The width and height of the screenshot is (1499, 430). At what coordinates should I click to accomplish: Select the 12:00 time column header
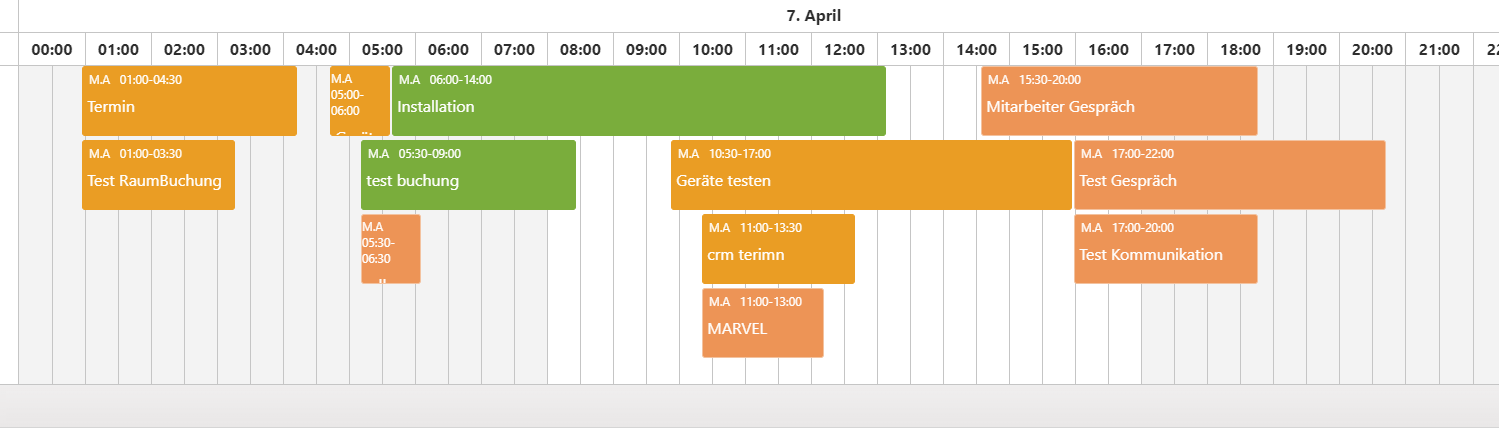pos(844,49)
